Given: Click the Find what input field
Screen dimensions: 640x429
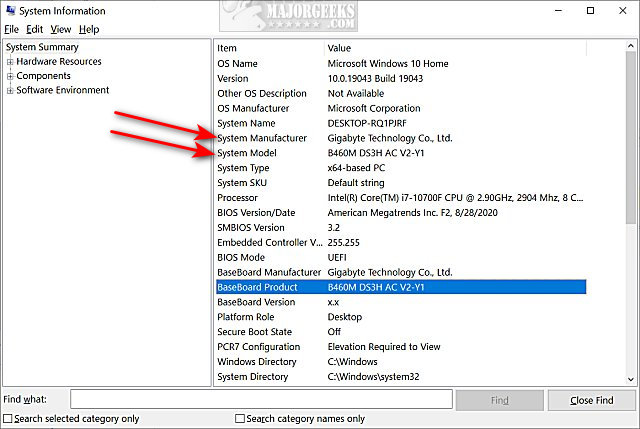Looking at the screenshot, I should pos(261,399).
